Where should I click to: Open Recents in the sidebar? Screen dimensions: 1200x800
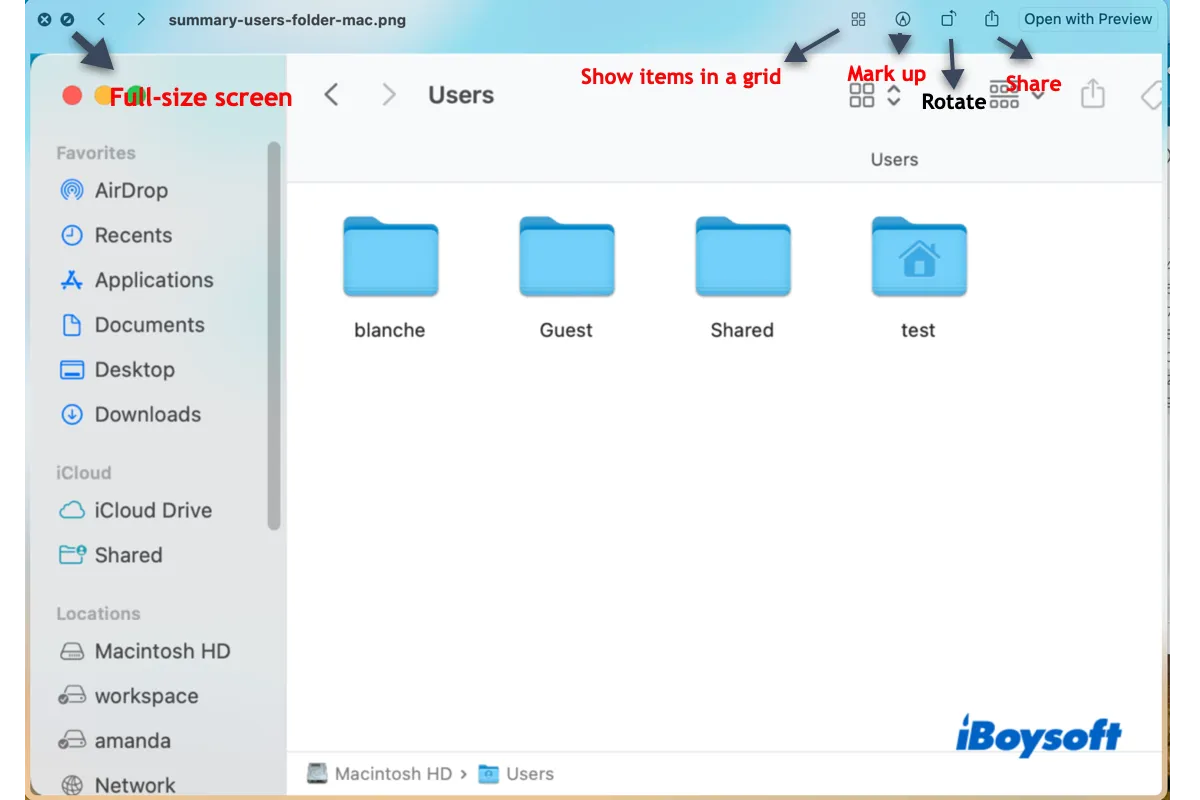coord(132,235)
